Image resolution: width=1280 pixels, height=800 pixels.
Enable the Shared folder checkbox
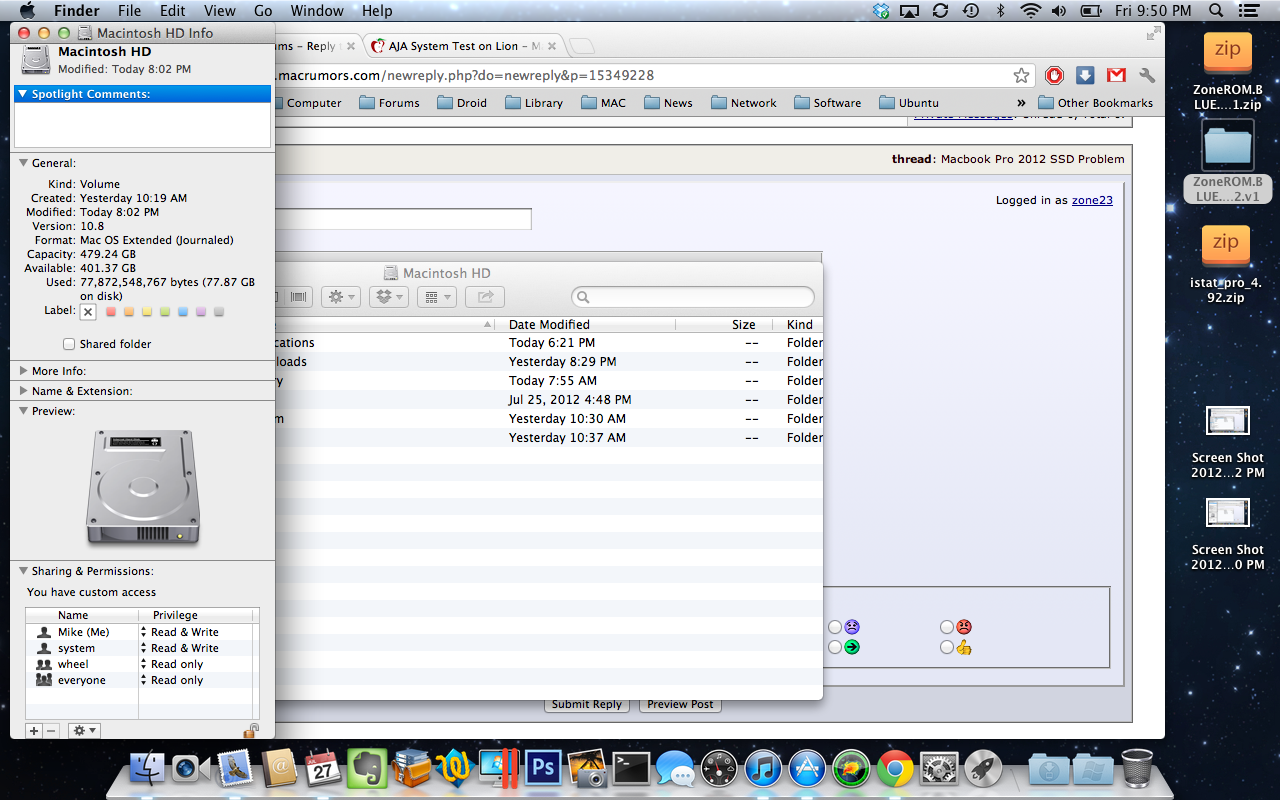pyautogui.click(x=69, y=344)
